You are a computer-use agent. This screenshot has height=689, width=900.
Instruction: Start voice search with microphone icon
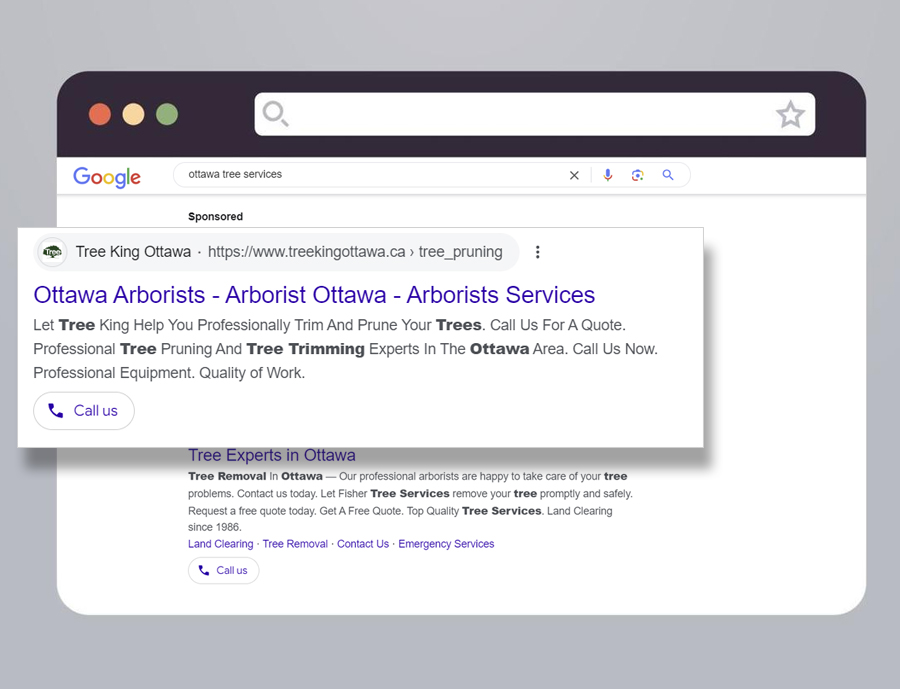607,175
